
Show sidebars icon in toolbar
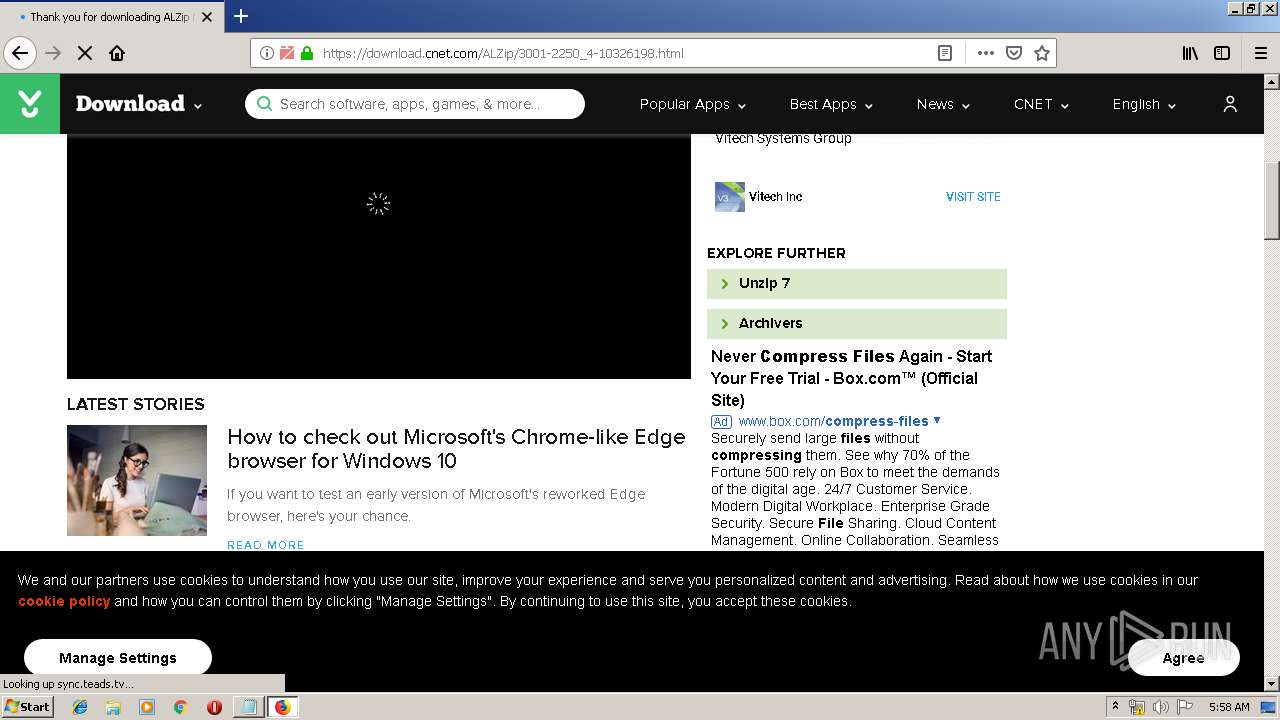1222,53
